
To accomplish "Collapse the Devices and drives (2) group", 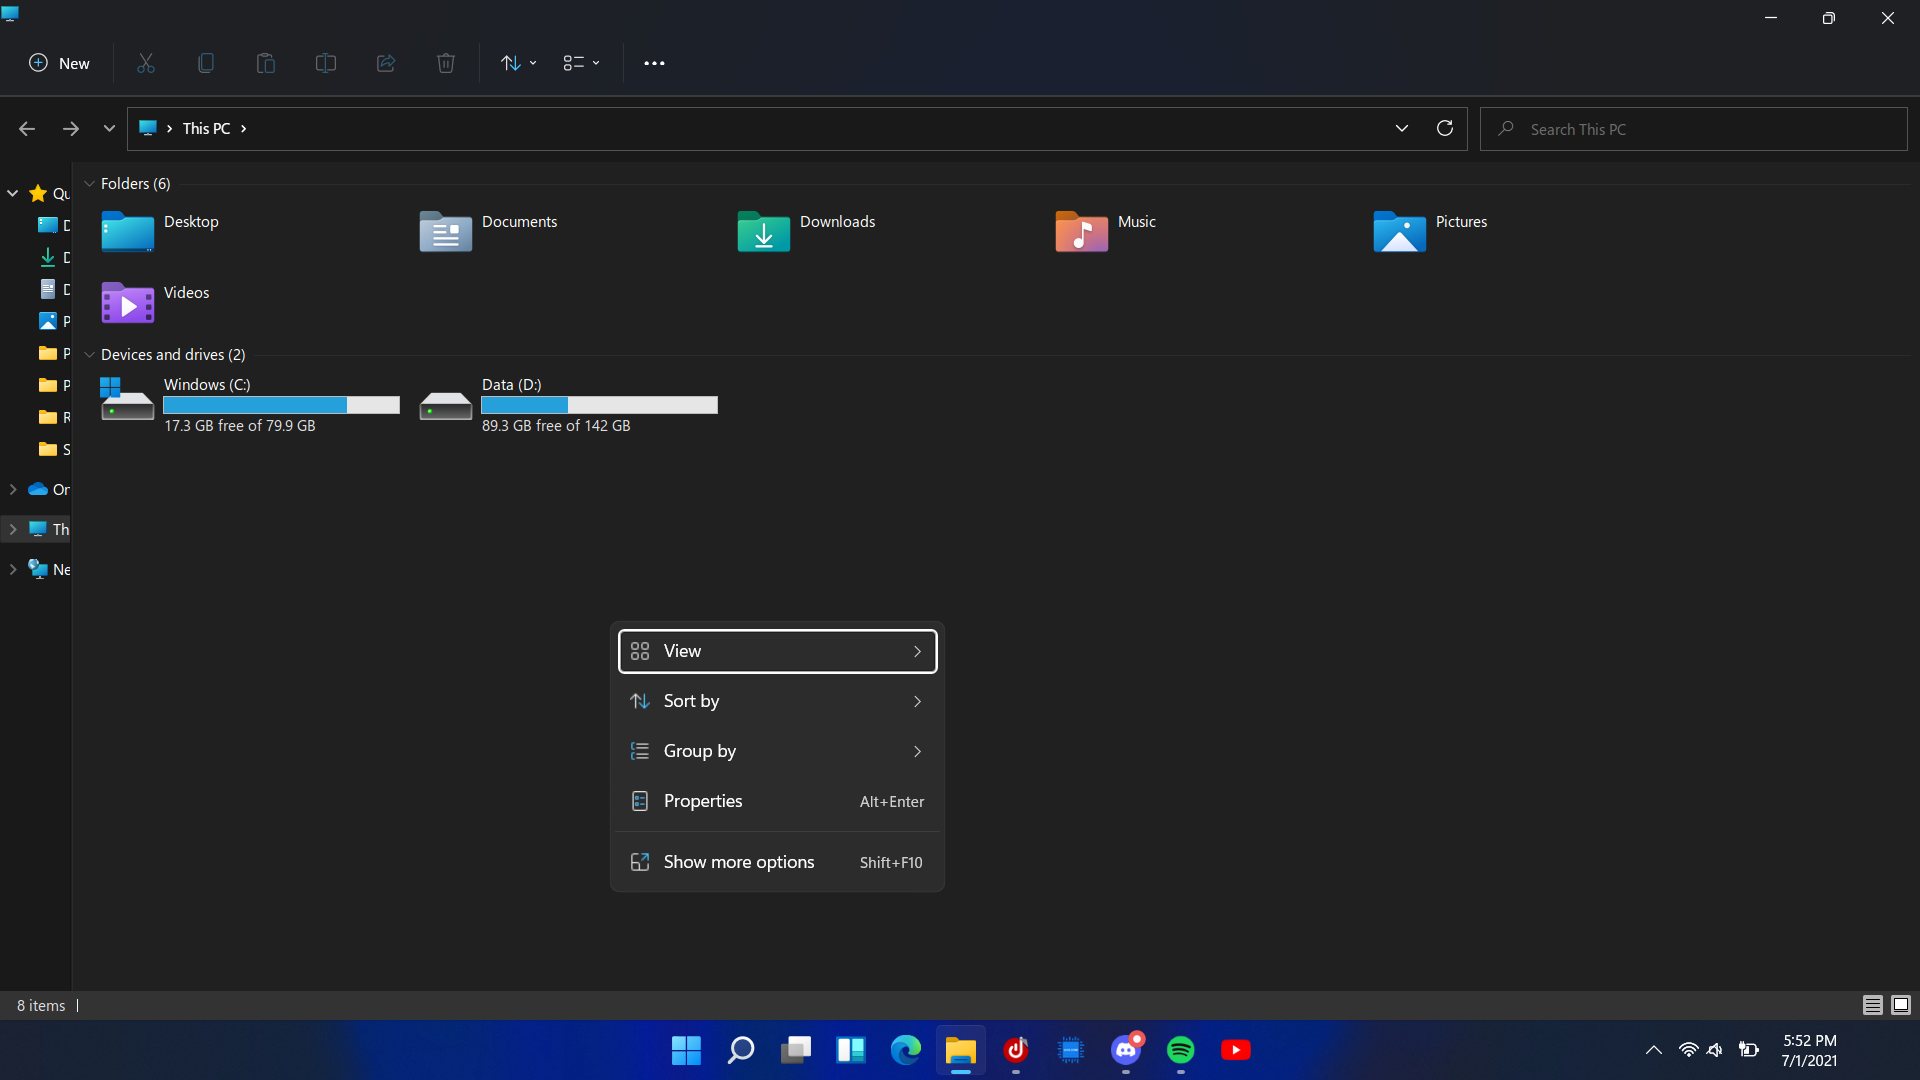I will pos(89,355).
